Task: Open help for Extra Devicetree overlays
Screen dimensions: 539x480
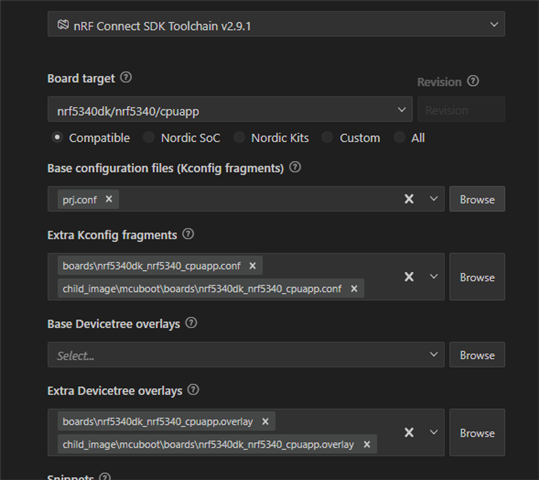Action: pos(193,390)
